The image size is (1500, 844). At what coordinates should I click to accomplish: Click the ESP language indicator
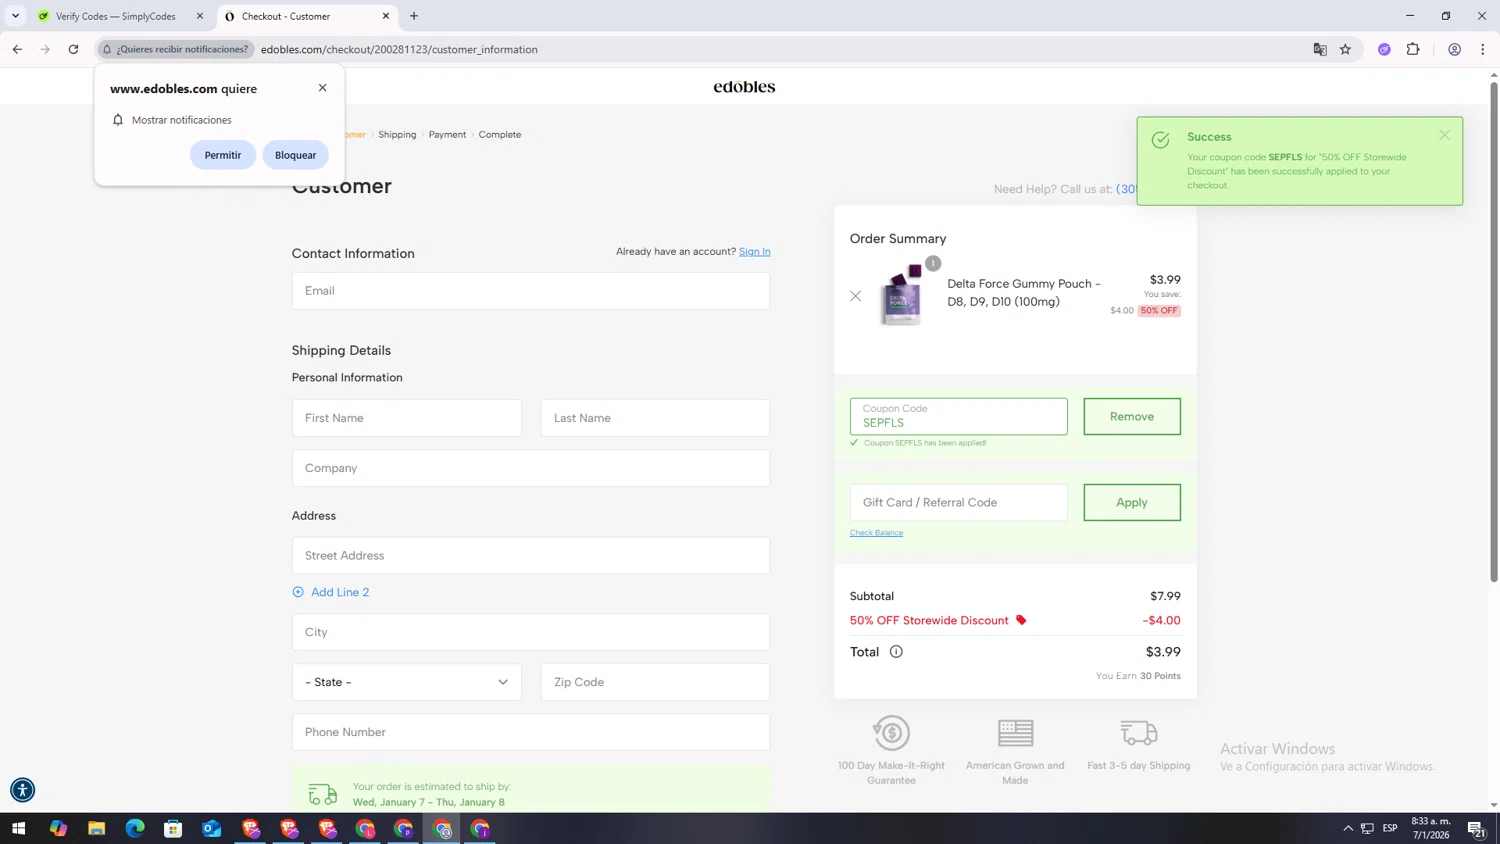(1390, 828)
